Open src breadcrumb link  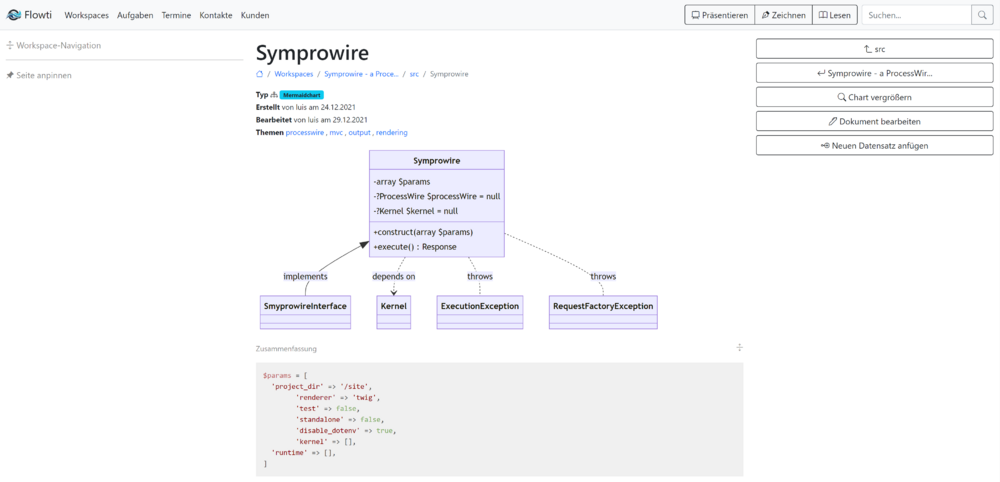pos(414,74)
